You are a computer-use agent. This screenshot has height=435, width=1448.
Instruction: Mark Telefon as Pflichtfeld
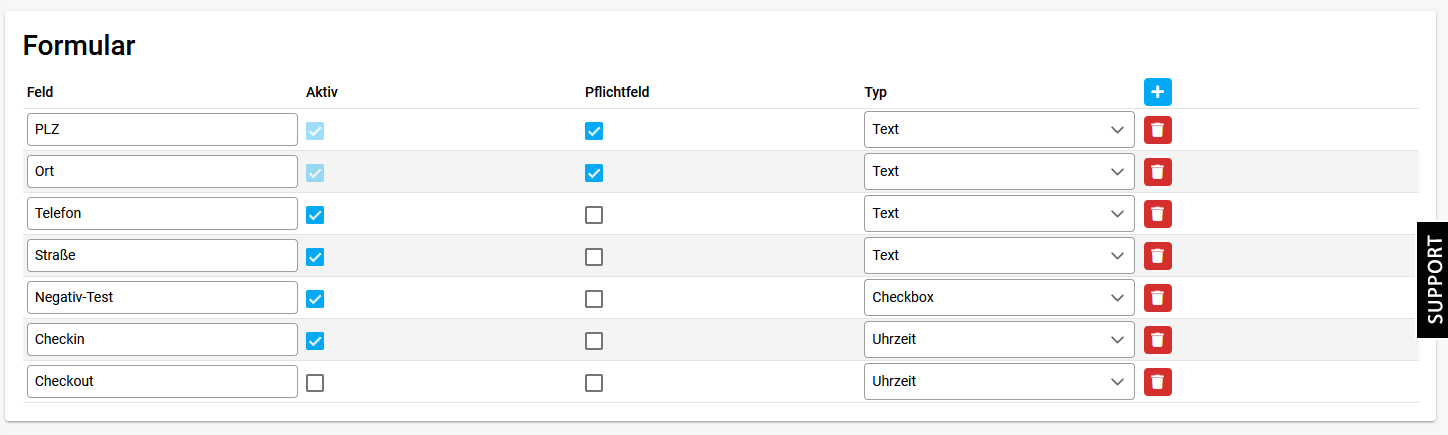[x=594, y=215]
